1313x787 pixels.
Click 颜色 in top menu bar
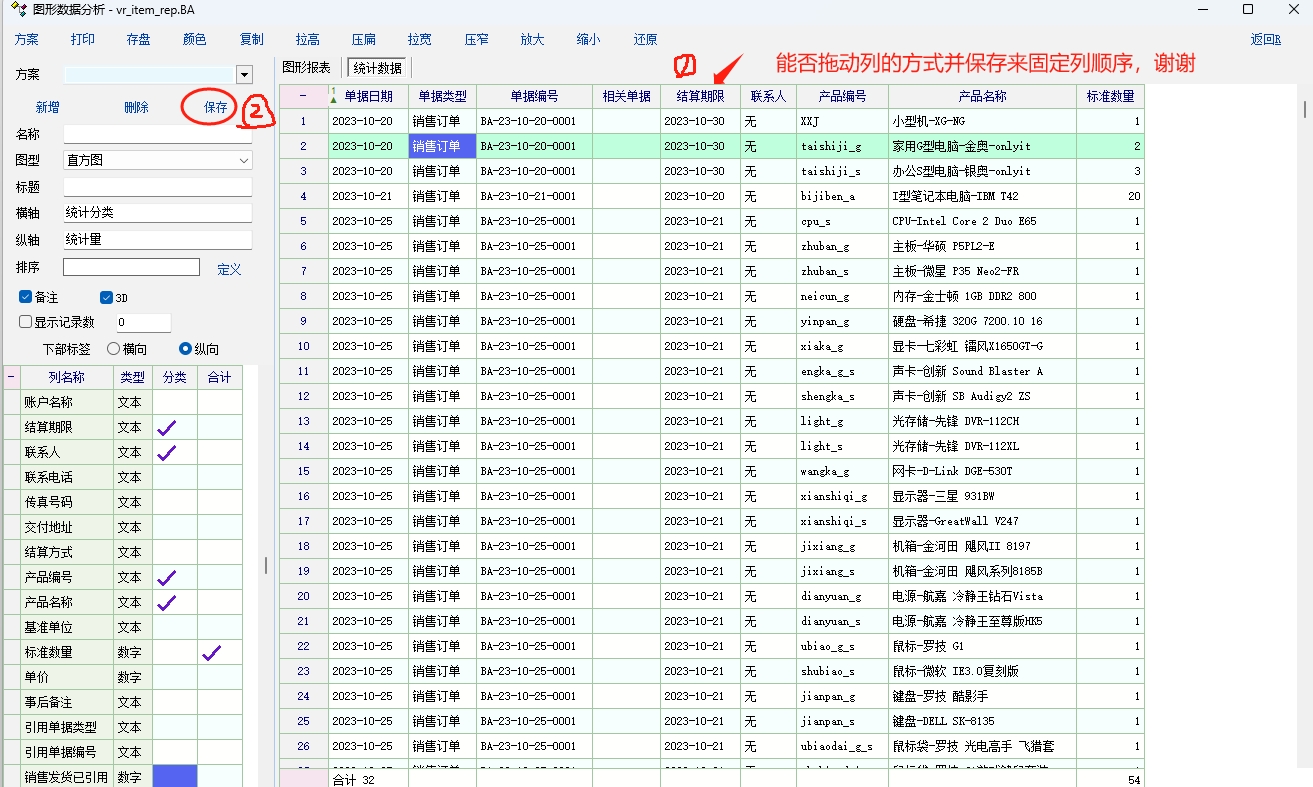coord(194,40)
